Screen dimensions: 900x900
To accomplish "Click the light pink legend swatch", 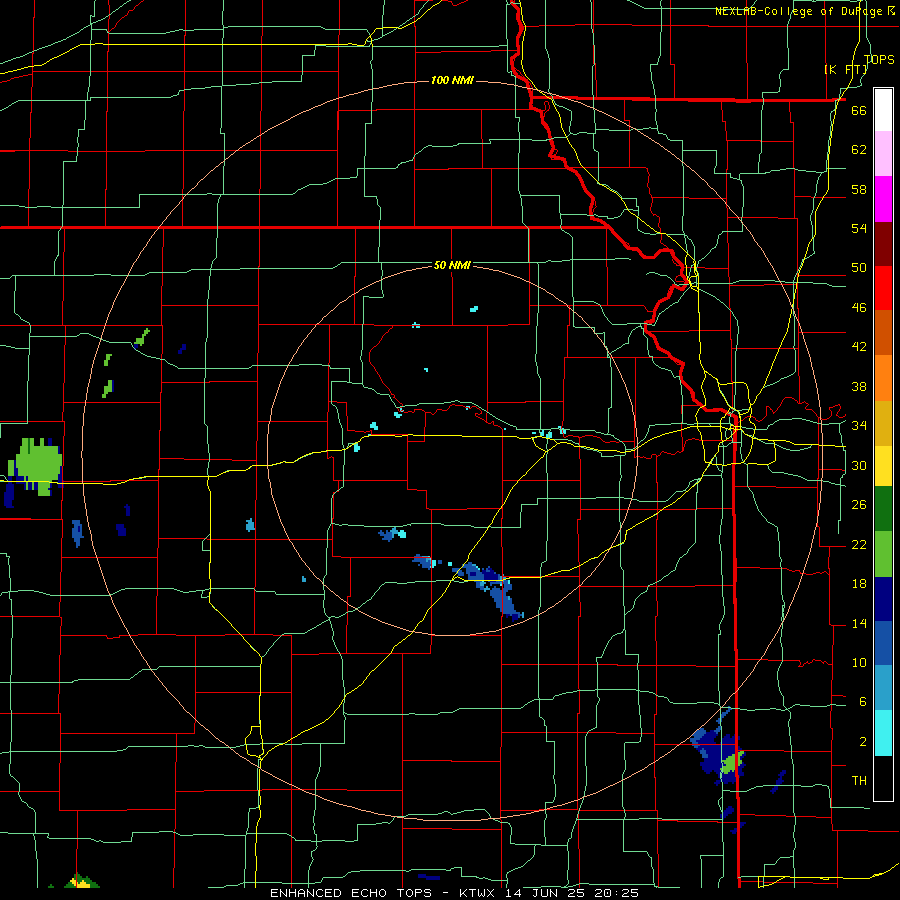I will (x=883, y=154).
